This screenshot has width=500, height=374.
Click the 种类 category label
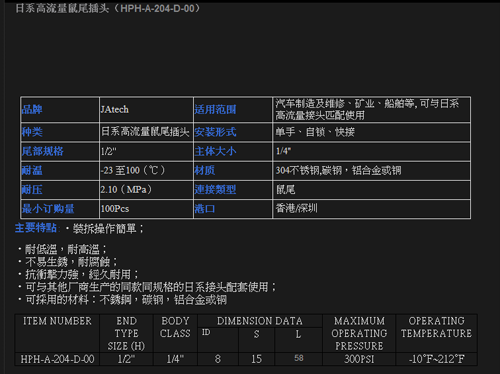pyautogui.click(x=32, y=132)
